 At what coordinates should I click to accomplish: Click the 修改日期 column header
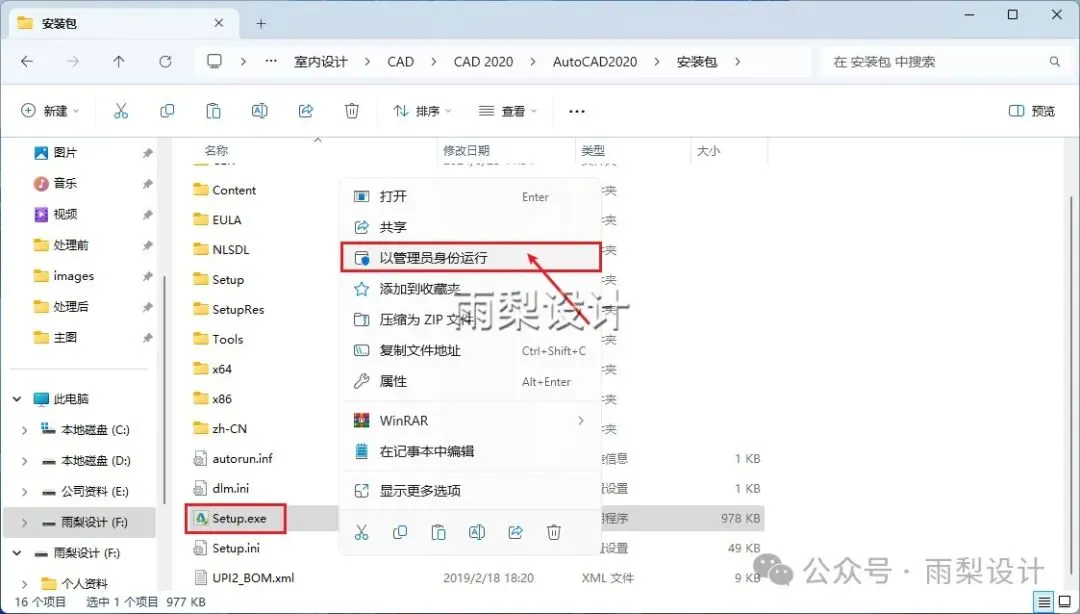point(466,150)
